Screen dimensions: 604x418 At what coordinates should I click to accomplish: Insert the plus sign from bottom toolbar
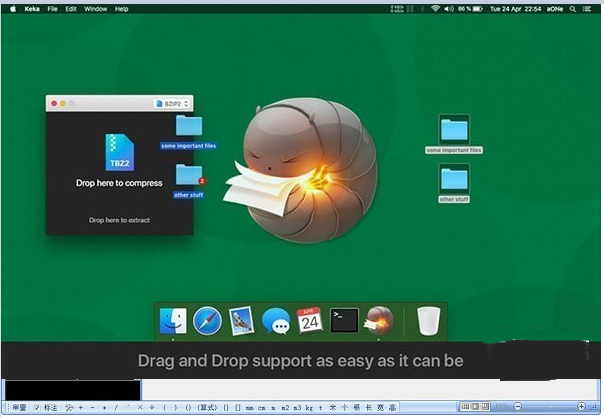pyautogui.click(x=81, y=407)
